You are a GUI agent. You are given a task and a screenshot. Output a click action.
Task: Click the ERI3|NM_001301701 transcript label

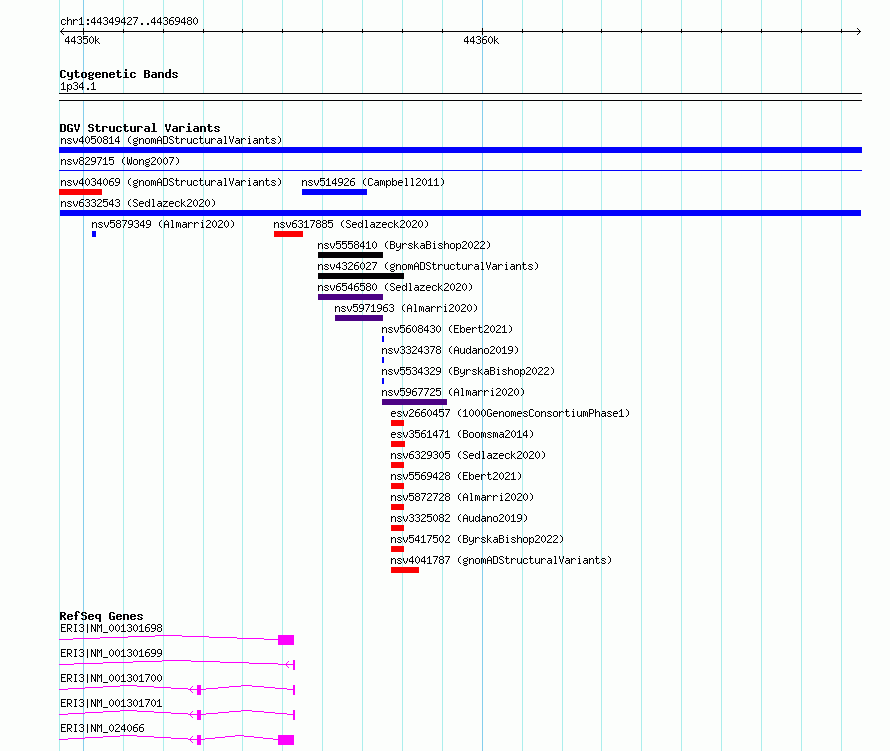(x=111, y=703)
